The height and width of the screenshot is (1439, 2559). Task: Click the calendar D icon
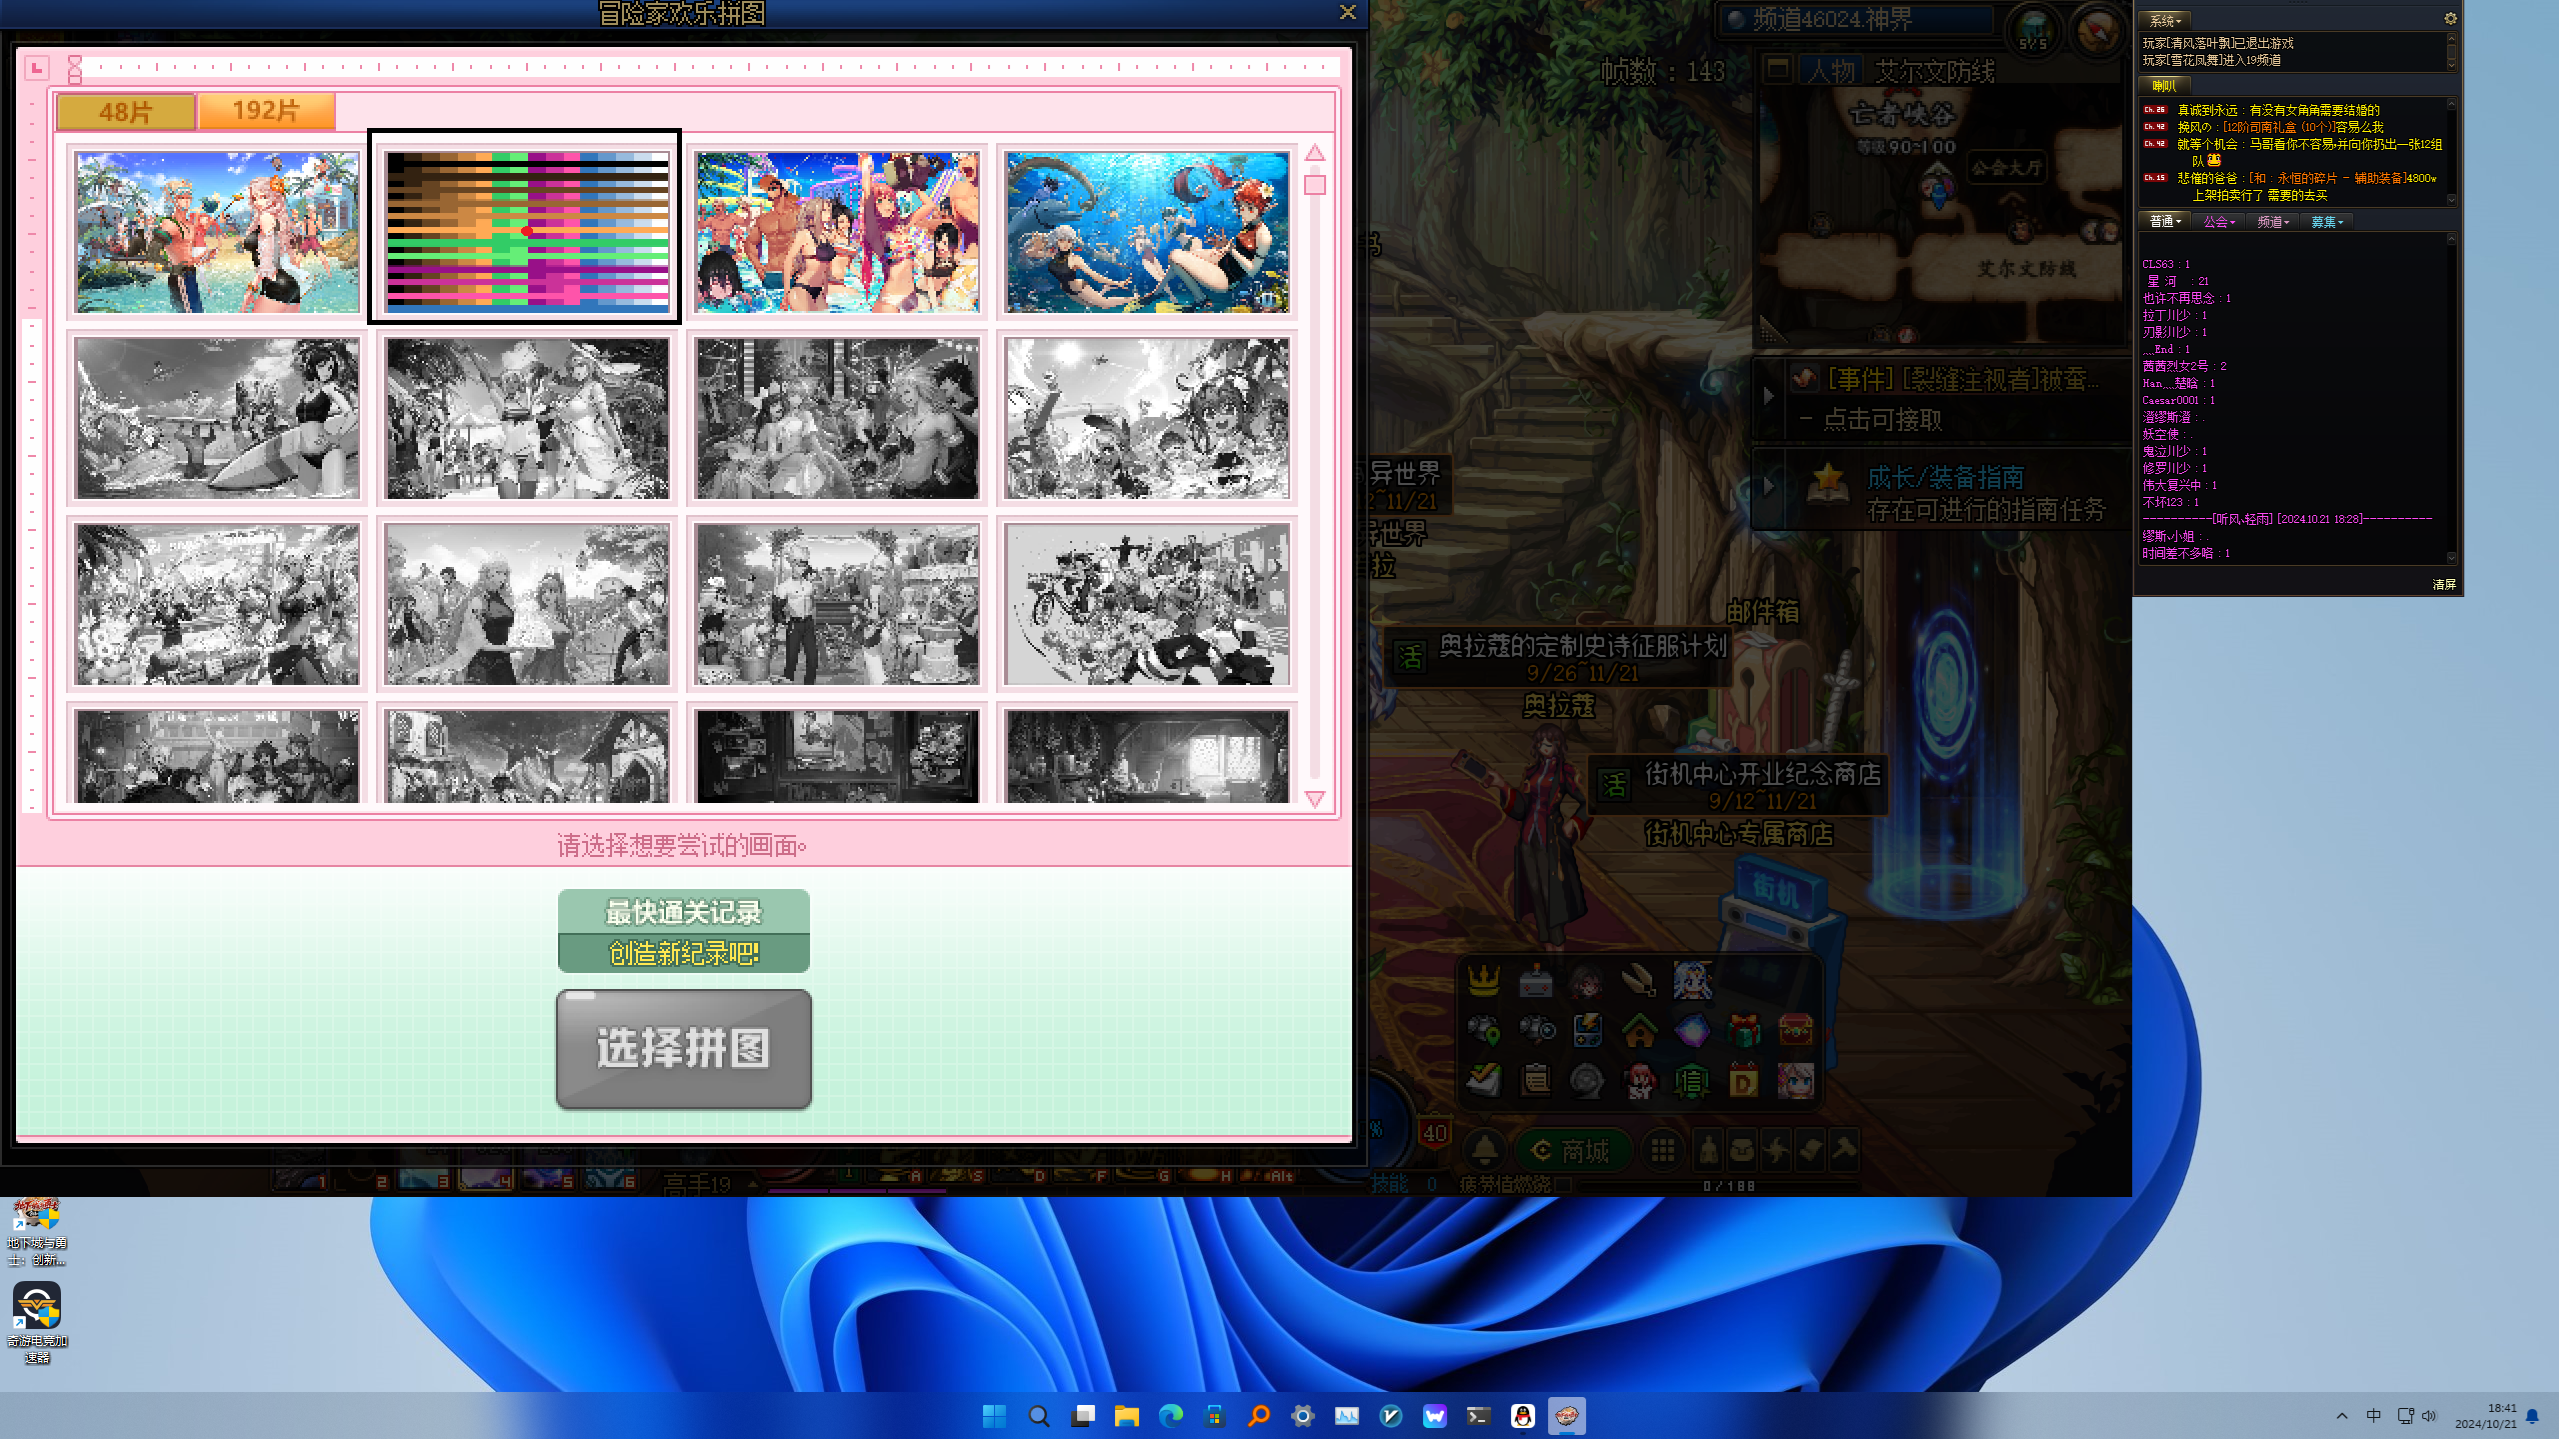1743,1081
